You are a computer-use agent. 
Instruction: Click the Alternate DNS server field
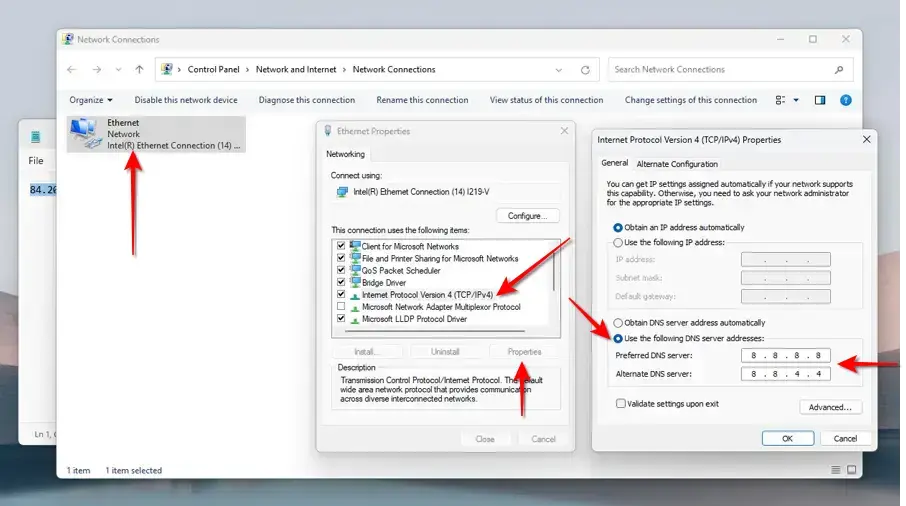pos(786,374)
